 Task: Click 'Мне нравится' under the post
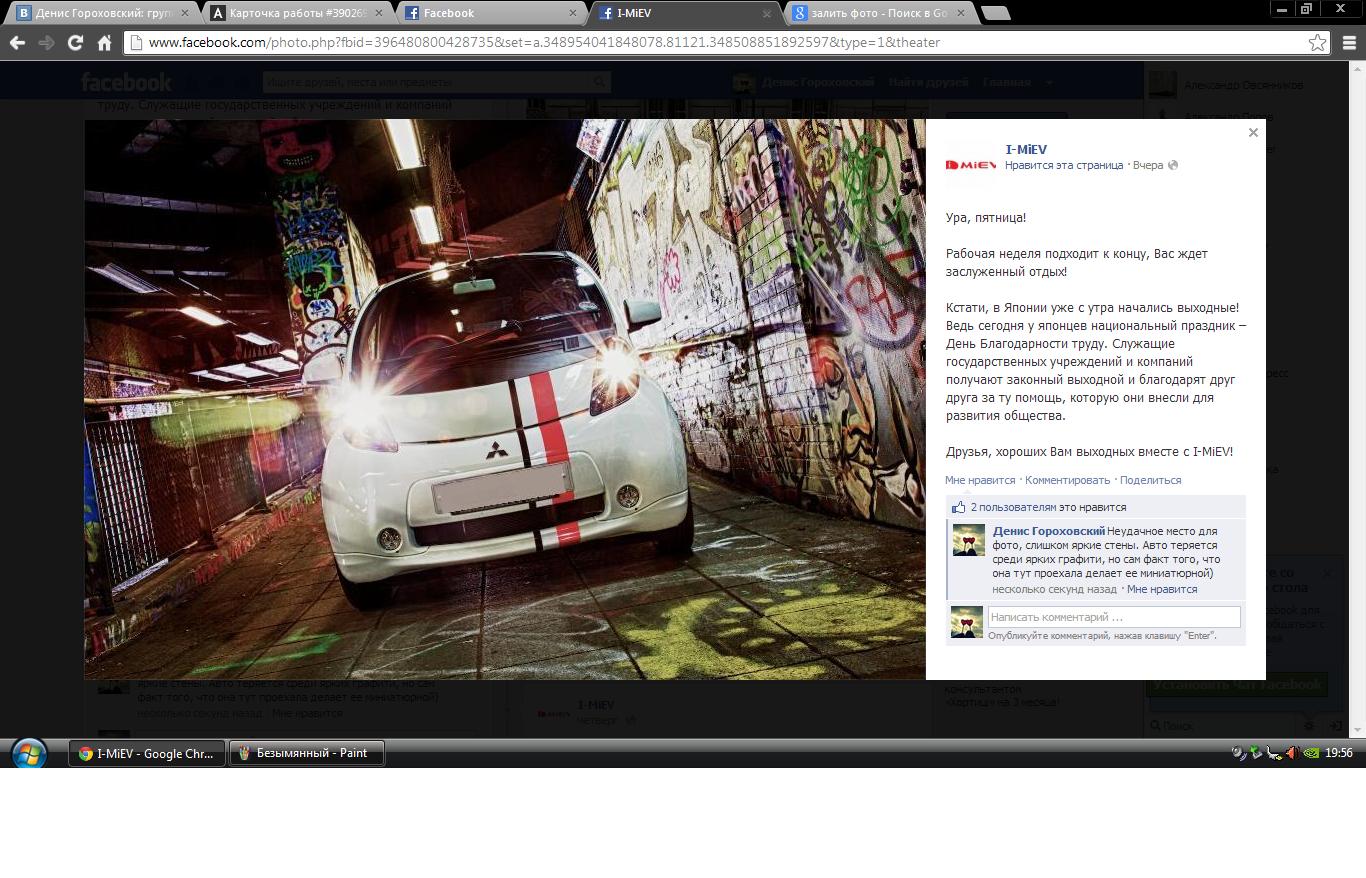(x=979, y=480)
